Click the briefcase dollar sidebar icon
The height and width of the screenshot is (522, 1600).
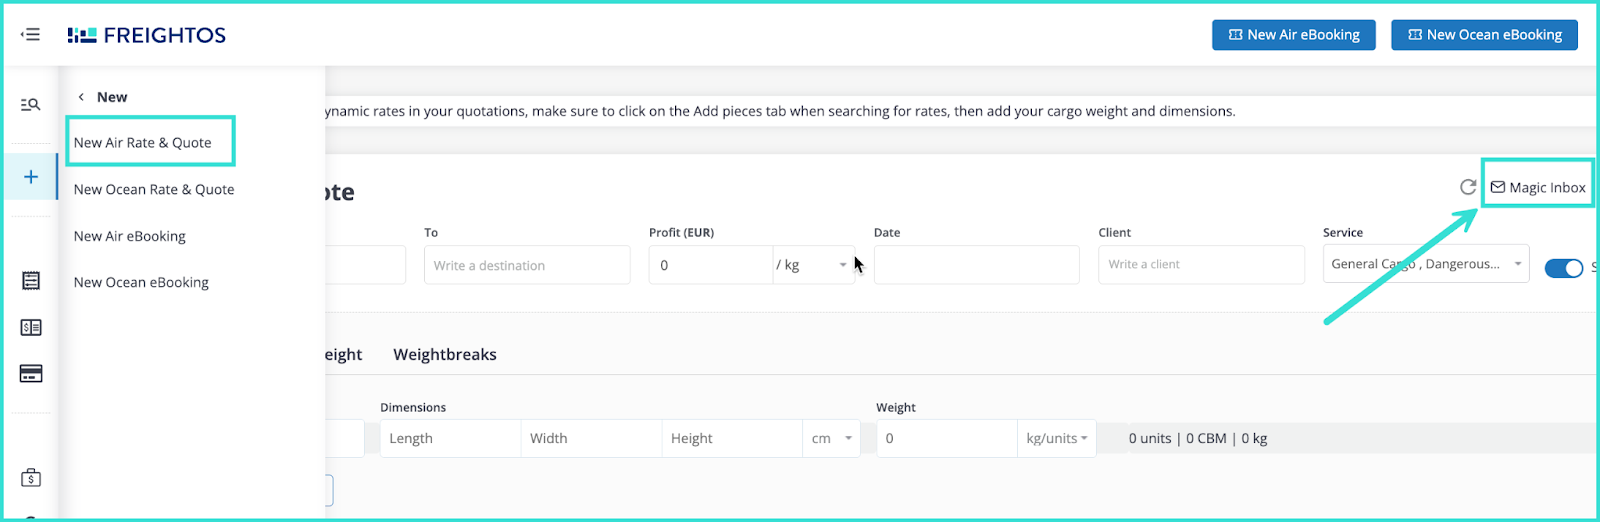(x=31, y=478)
